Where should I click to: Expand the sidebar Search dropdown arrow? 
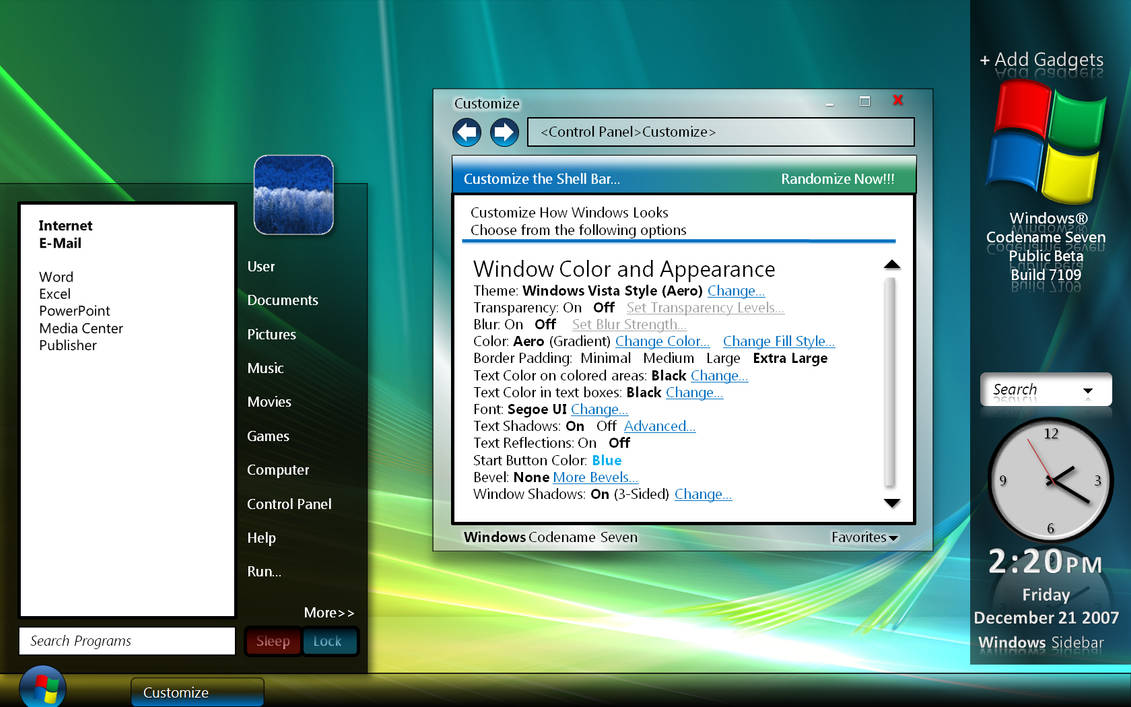coord(1088,391)
